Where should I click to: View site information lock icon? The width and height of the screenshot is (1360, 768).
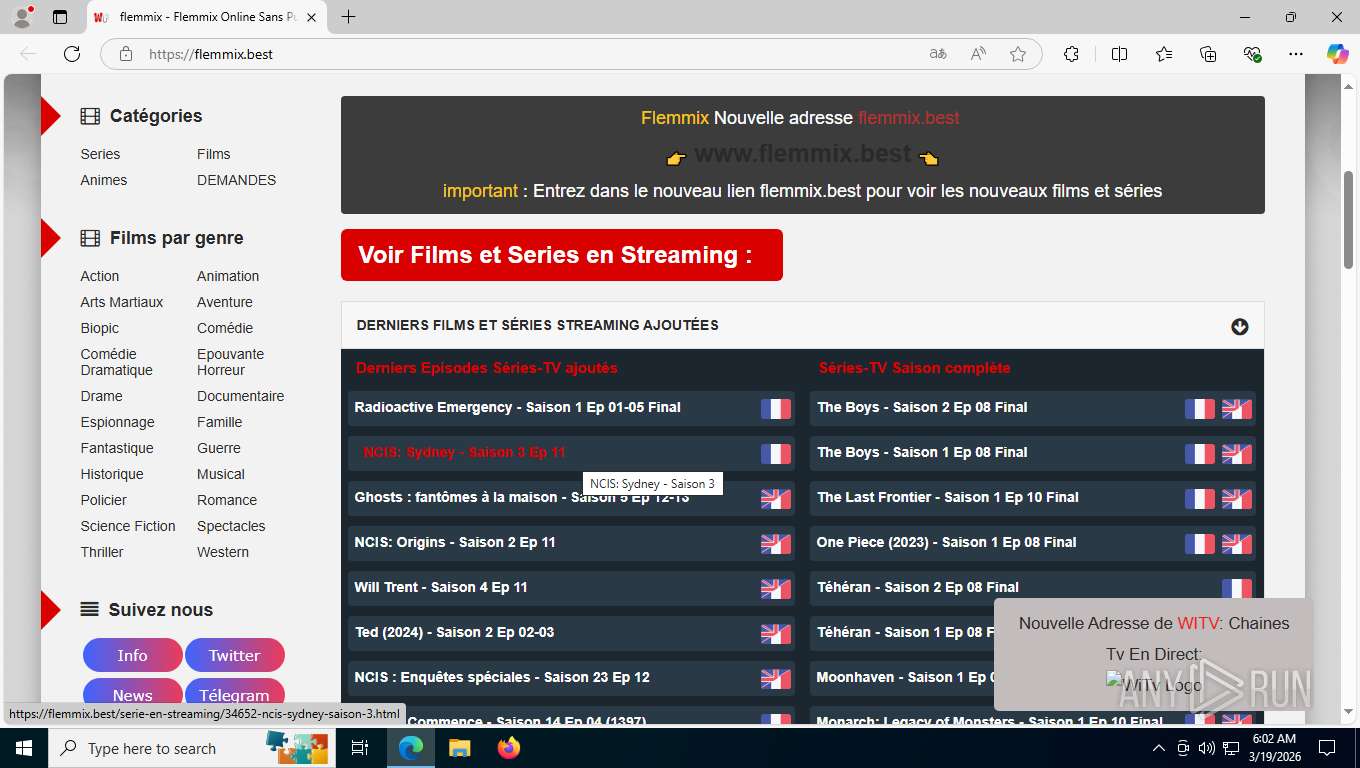tap(125, 54)
